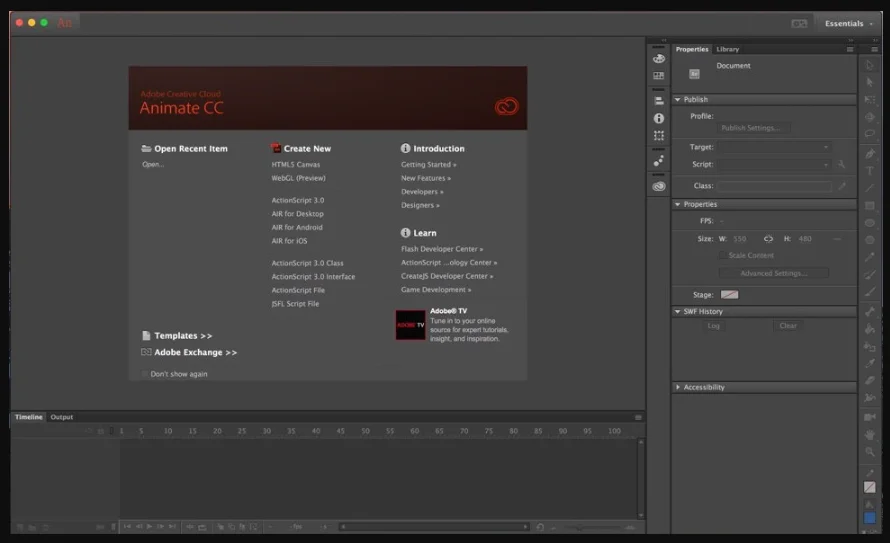This screenshot has height=543, width=890.
Task: Click frame 50 on the timeline ruler
Action: [x=366, y=431]
